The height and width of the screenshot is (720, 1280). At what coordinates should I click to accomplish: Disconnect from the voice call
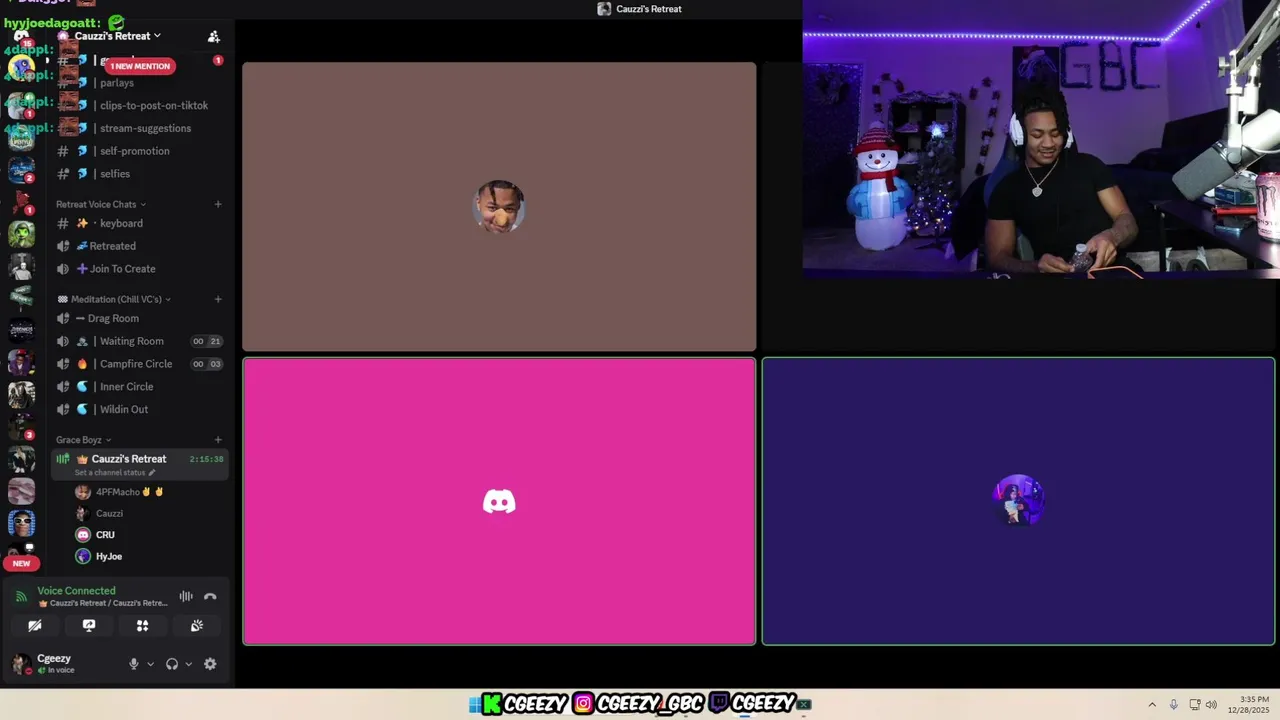point(210,597)
